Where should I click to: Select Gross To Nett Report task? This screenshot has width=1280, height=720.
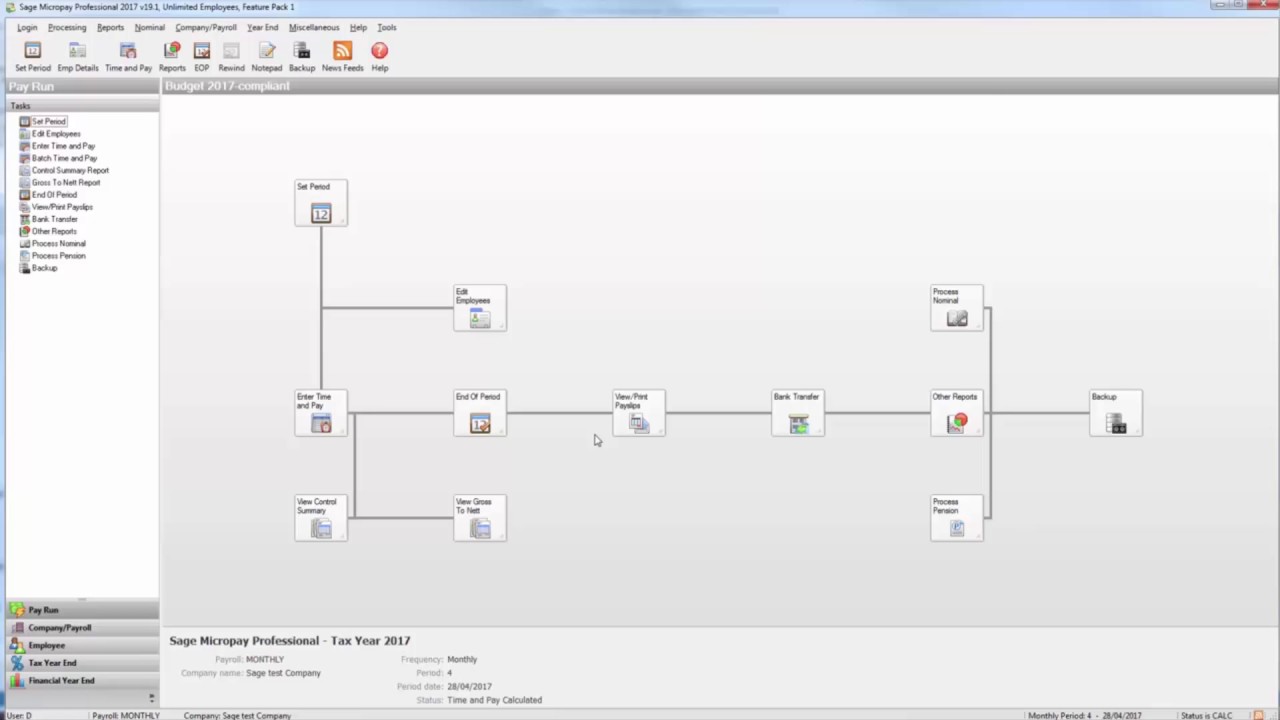click(x=60, y=182)
